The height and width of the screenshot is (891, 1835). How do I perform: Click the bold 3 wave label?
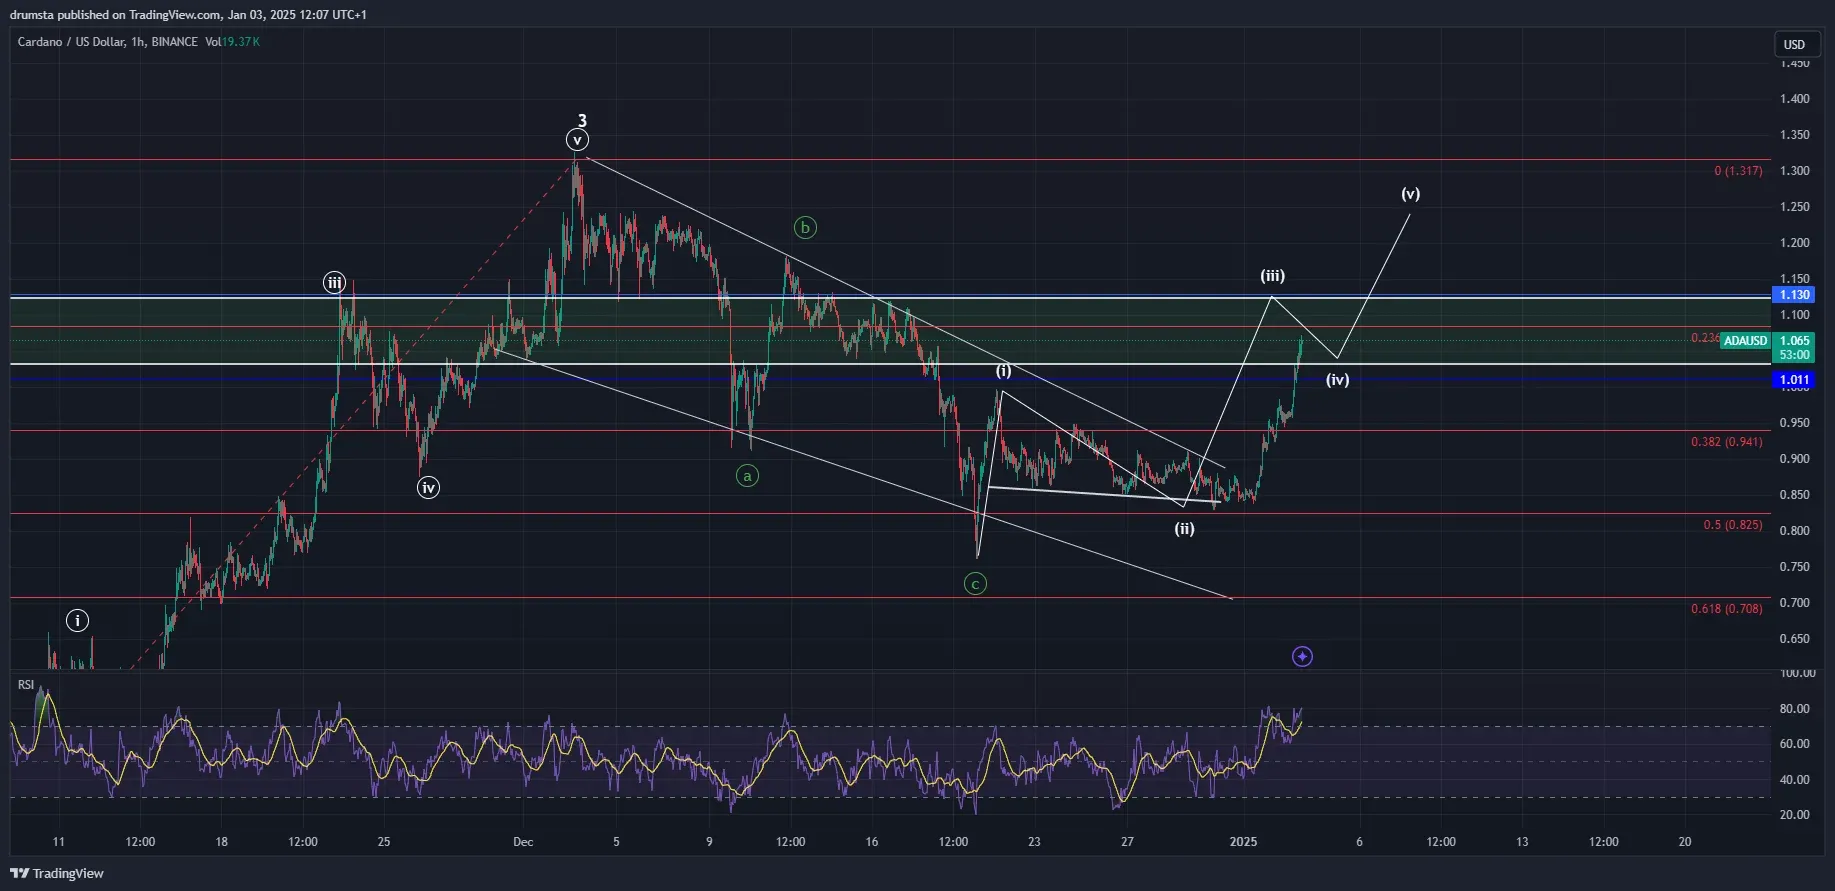tap(582, 121)
